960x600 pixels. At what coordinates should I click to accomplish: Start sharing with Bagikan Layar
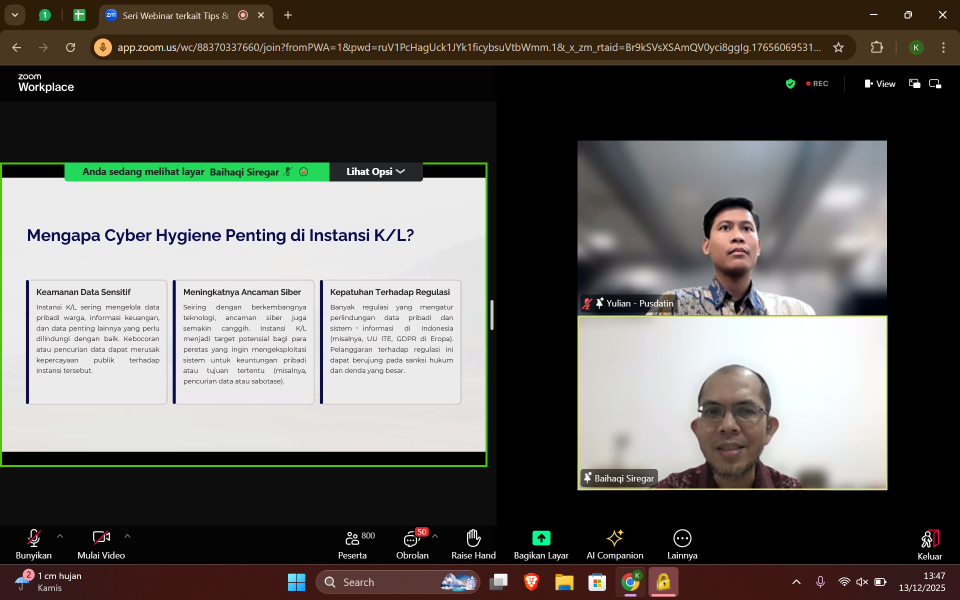(x=541, y=539)
